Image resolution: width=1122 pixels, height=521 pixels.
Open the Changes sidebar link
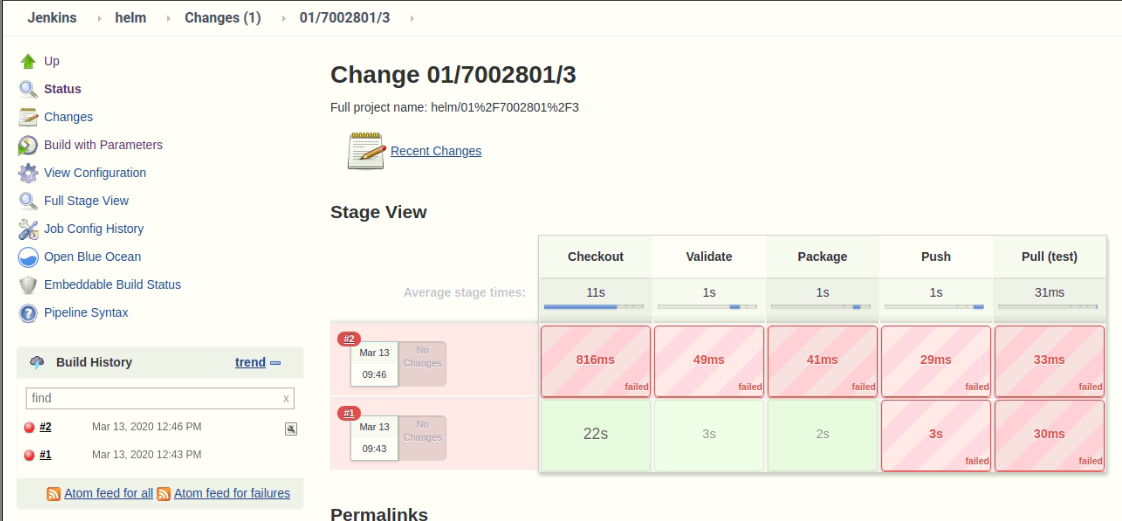point(68,117)
